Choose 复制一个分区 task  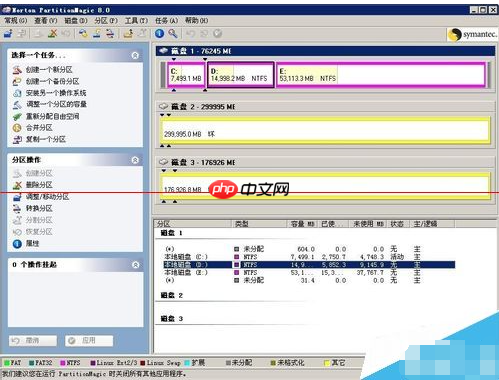[x=46, y=139]
